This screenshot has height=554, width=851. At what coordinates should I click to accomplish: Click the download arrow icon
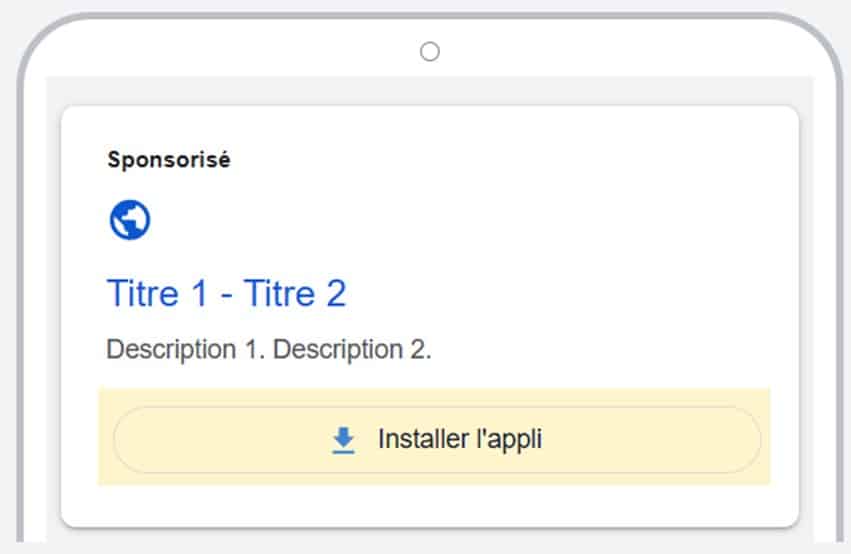pyautogui.click(x=343, y=439)
